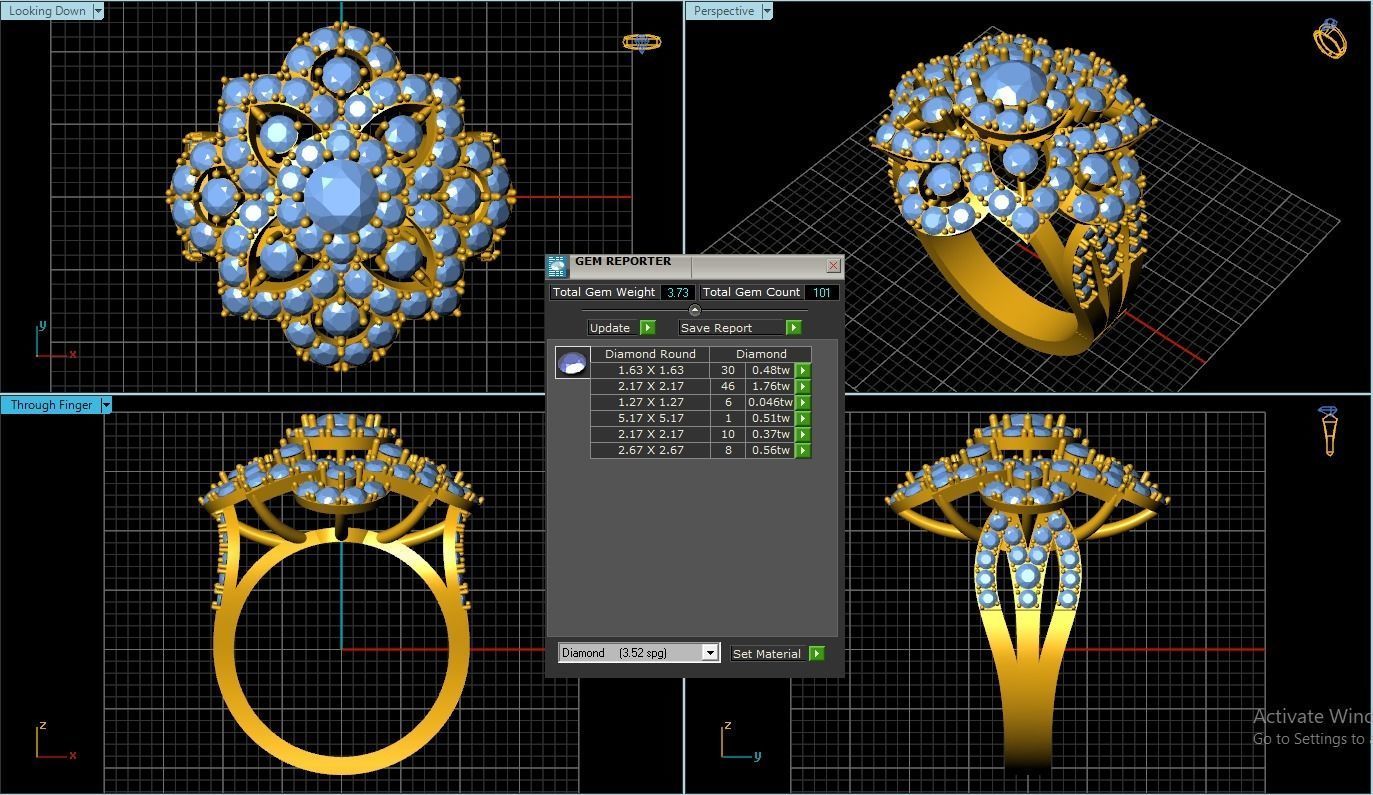Close the Gem Reporter panel
Screen dimensions: 1373x795
833,266
